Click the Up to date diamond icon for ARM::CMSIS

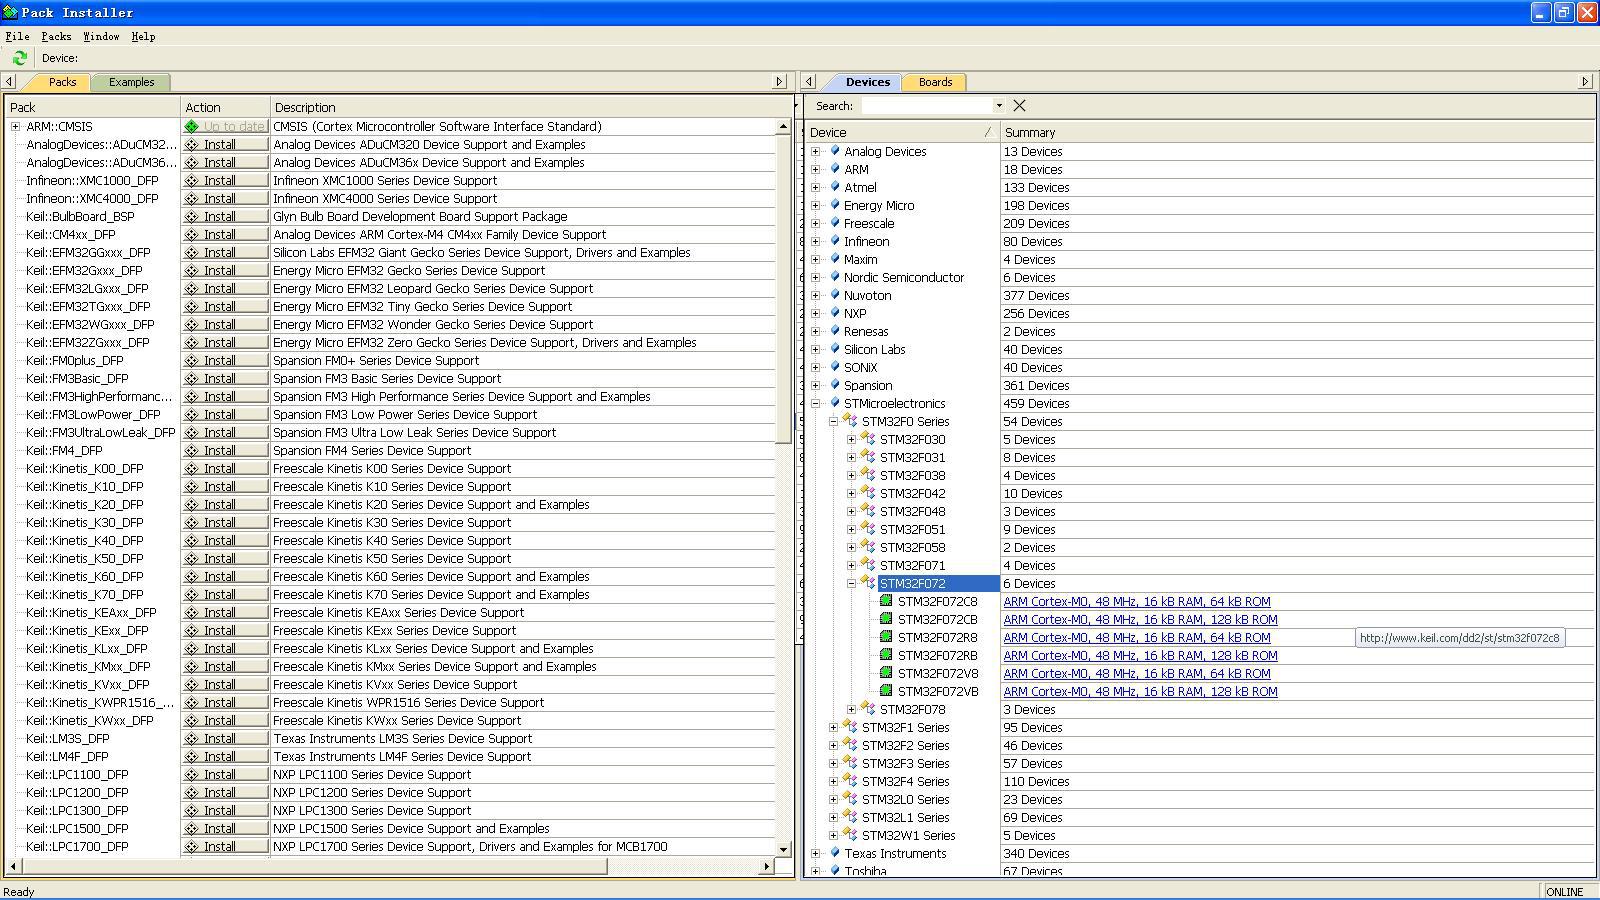tap(191, 127)
